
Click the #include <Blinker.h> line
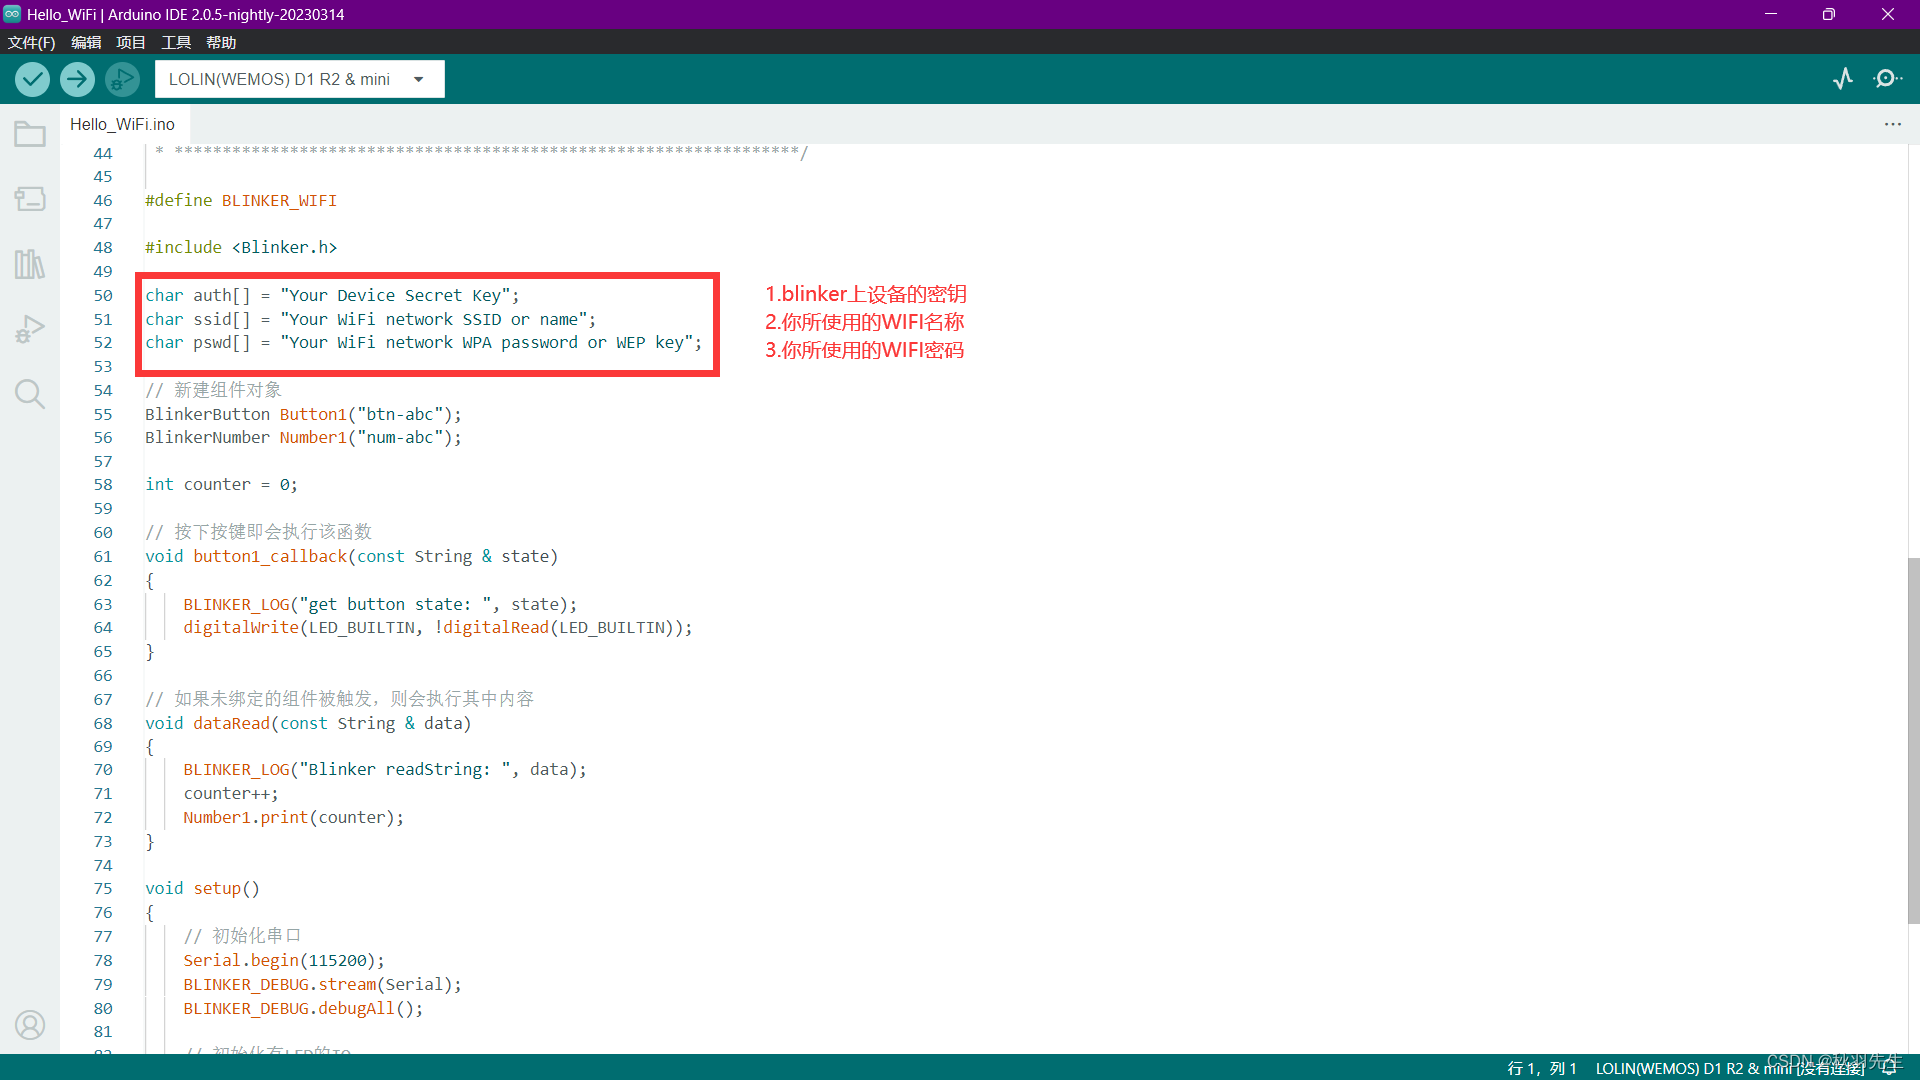[241, 247]
